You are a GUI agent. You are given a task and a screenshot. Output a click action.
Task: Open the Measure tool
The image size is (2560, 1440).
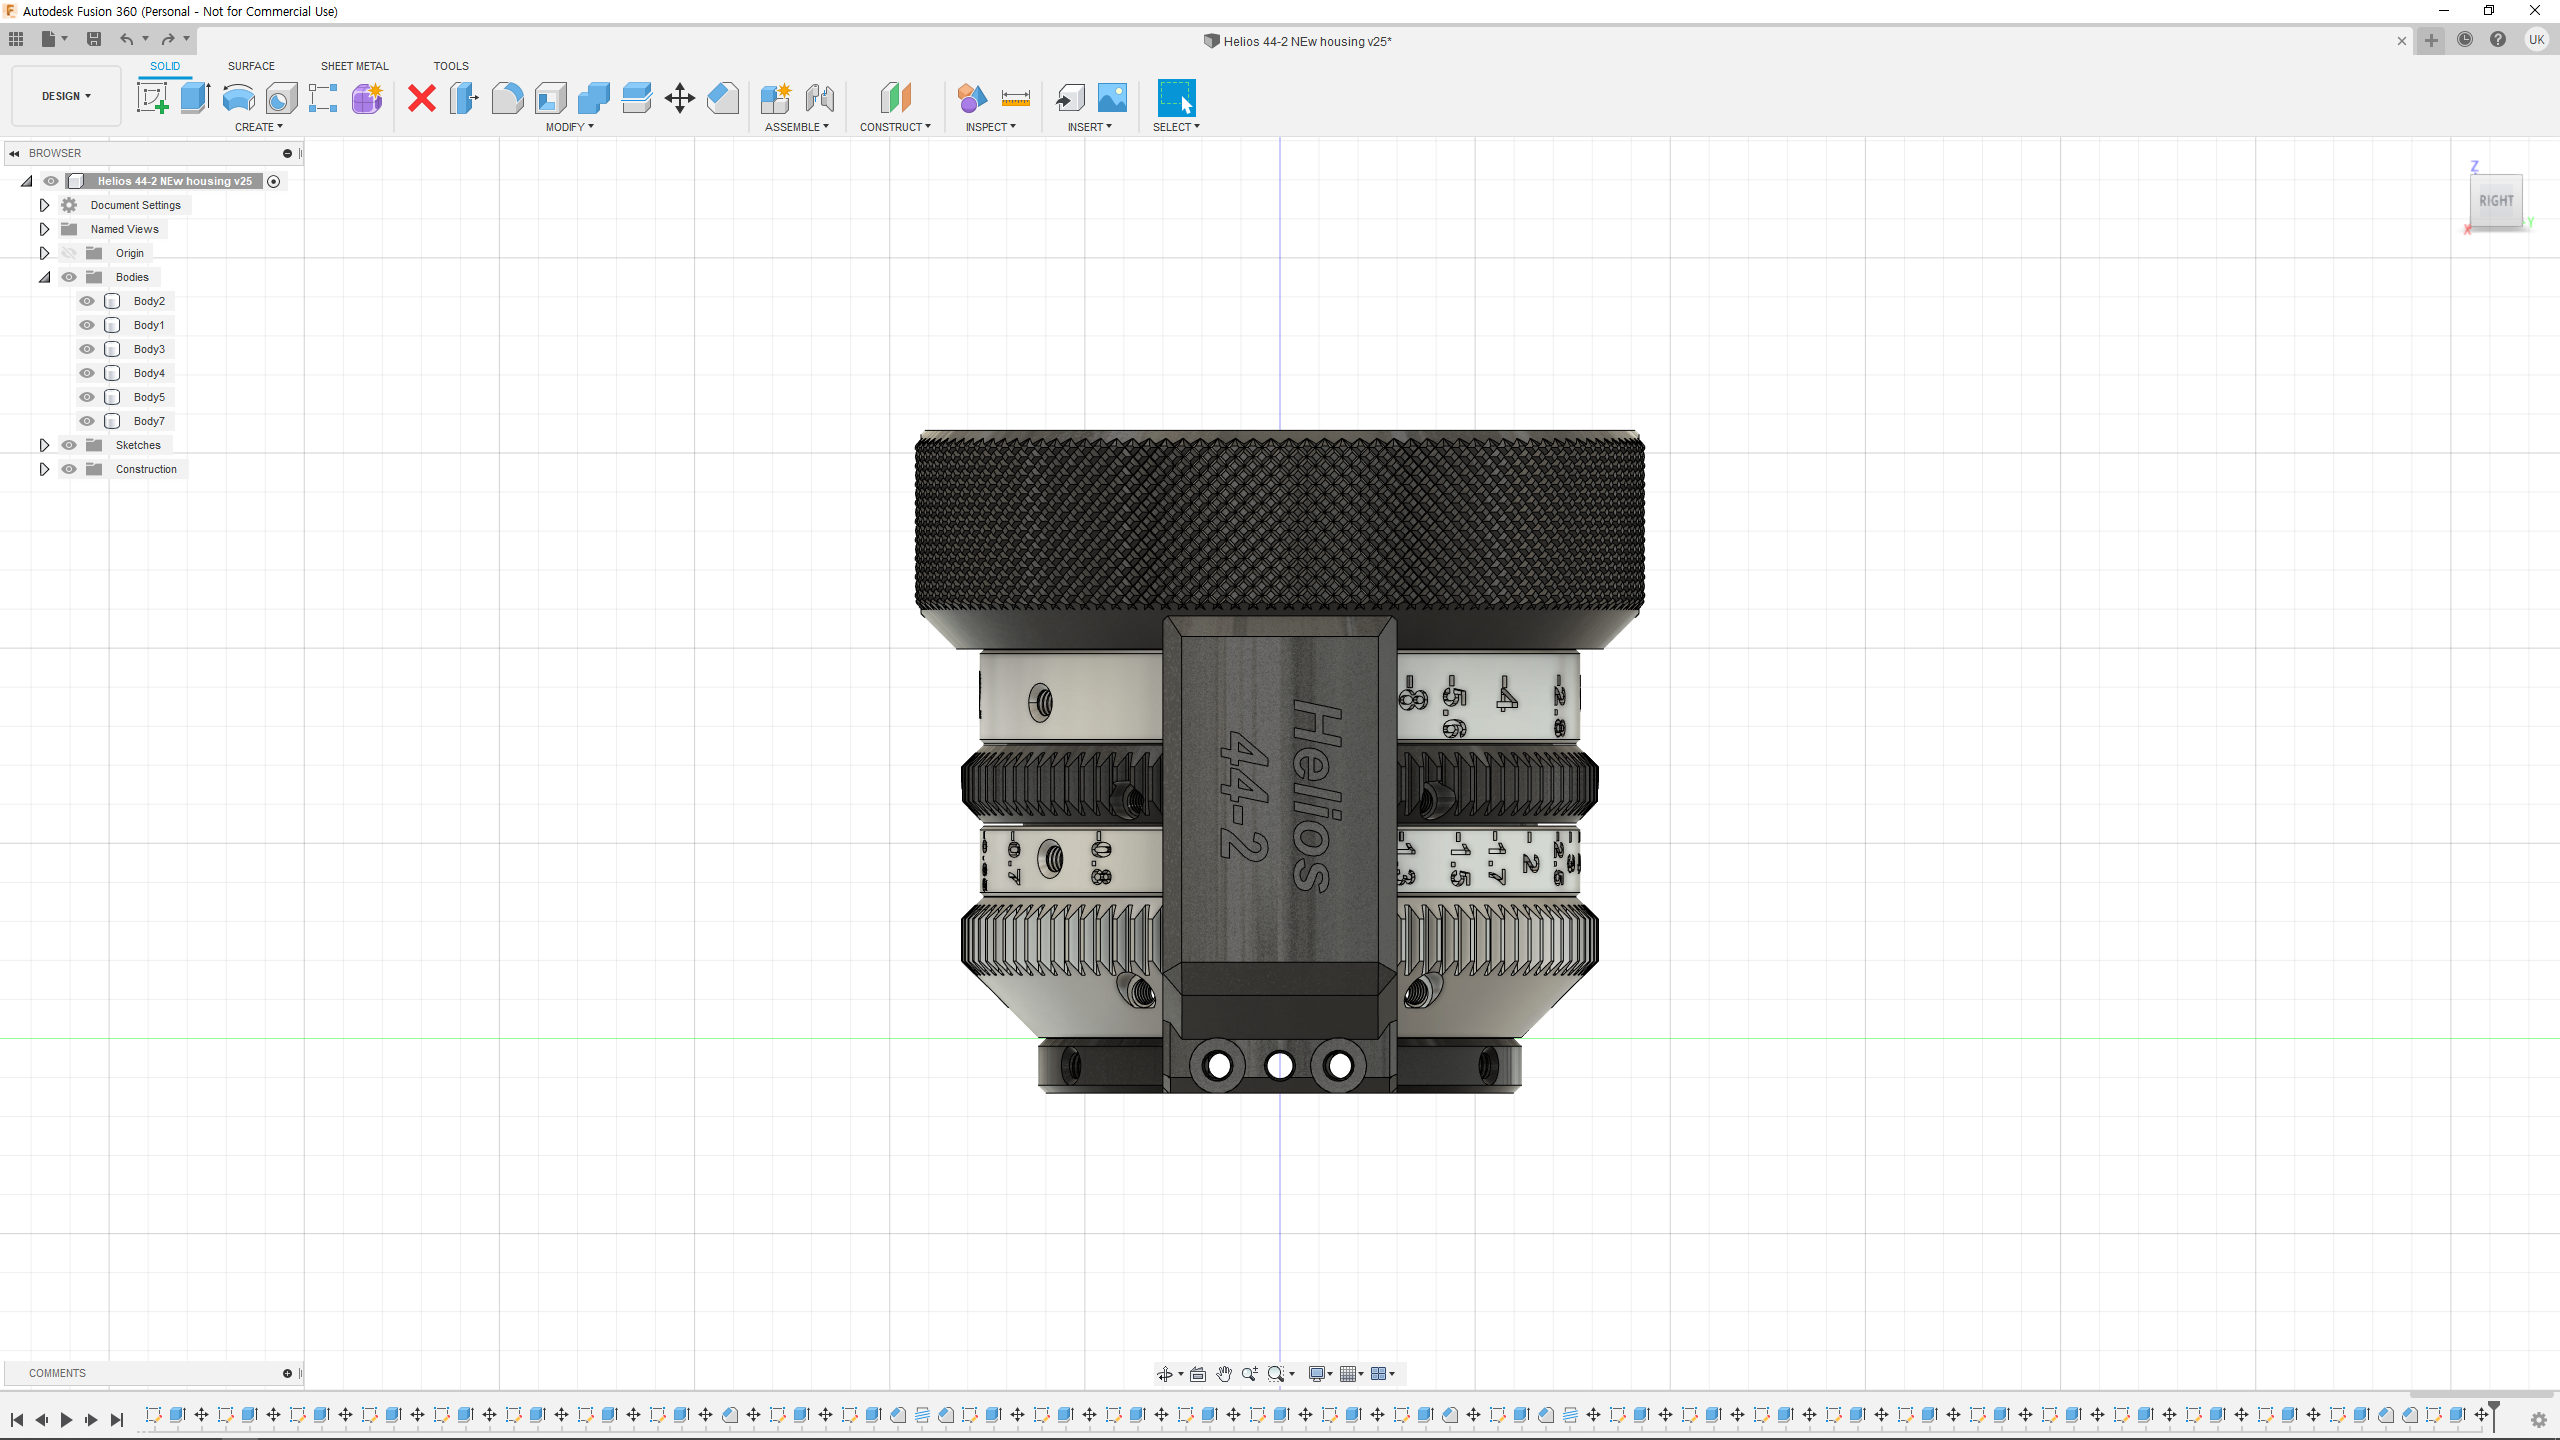point(1015,98)
